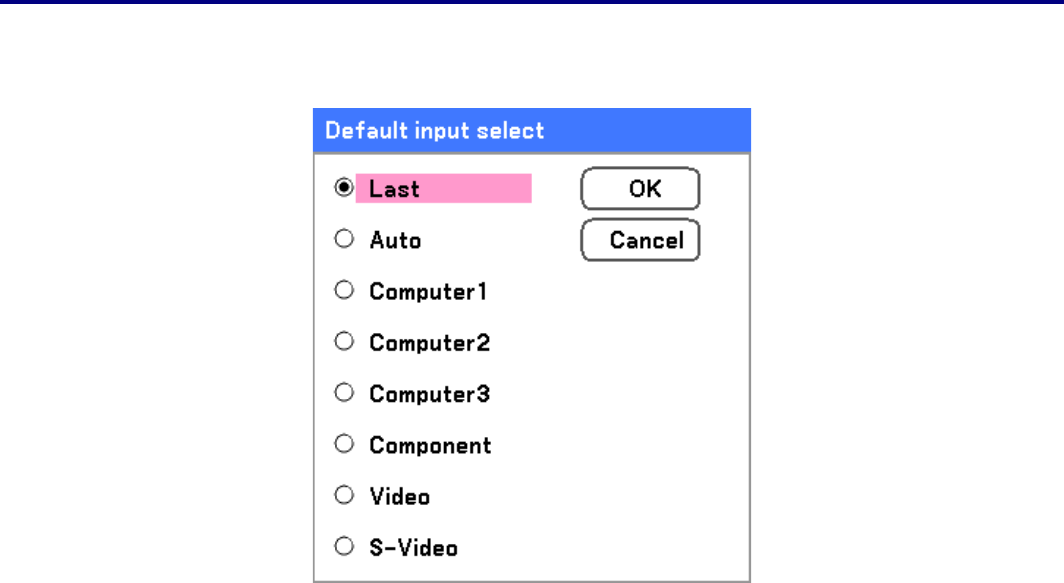The height and width of the screenshot is (583, 1064).
Task: Select the Component radio button
Action: [x=344, y=445]
